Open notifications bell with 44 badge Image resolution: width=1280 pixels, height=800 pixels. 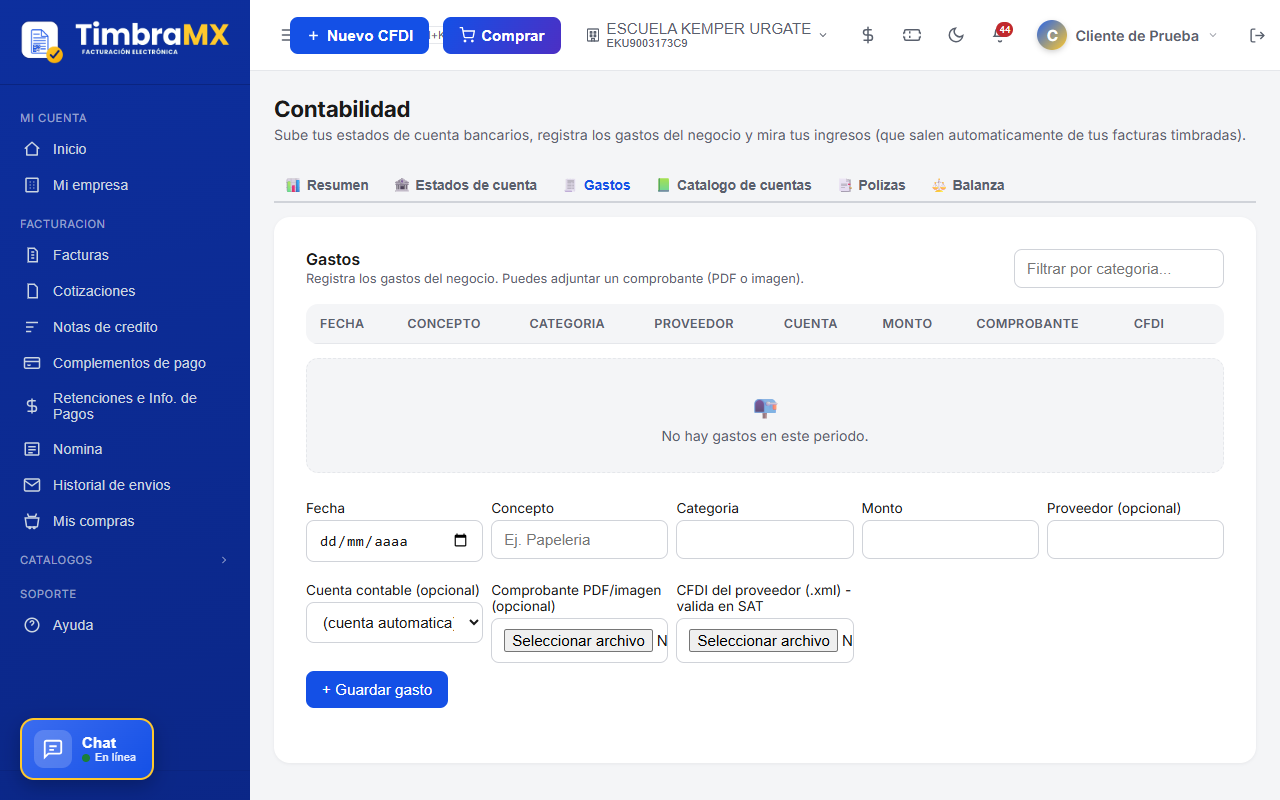tap(1000, 36)
